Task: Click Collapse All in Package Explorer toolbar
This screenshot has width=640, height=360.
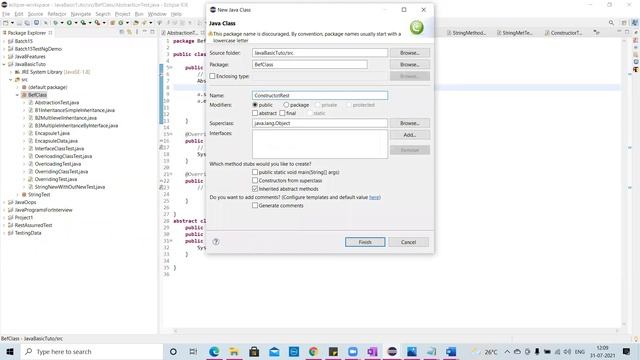Action: point(122,32)
